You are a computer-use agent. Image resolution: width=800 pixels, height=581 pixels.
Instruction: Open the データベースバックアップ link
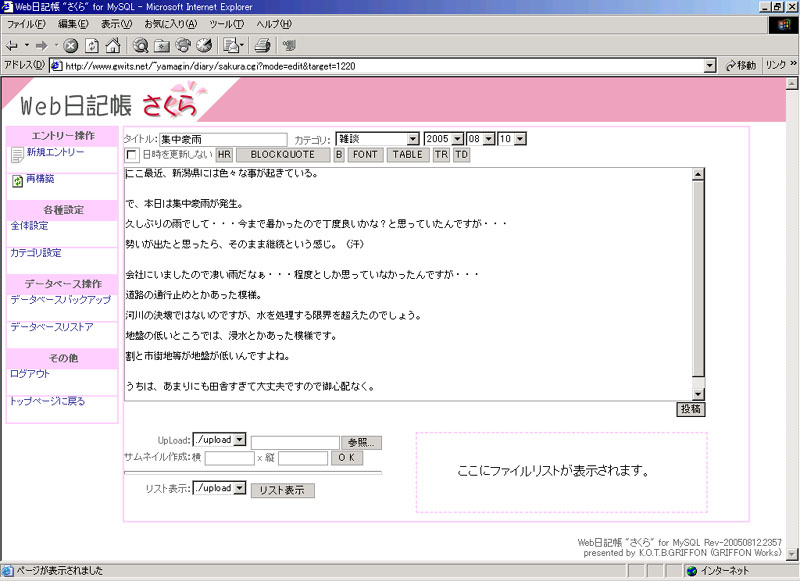tap(60, 299)
